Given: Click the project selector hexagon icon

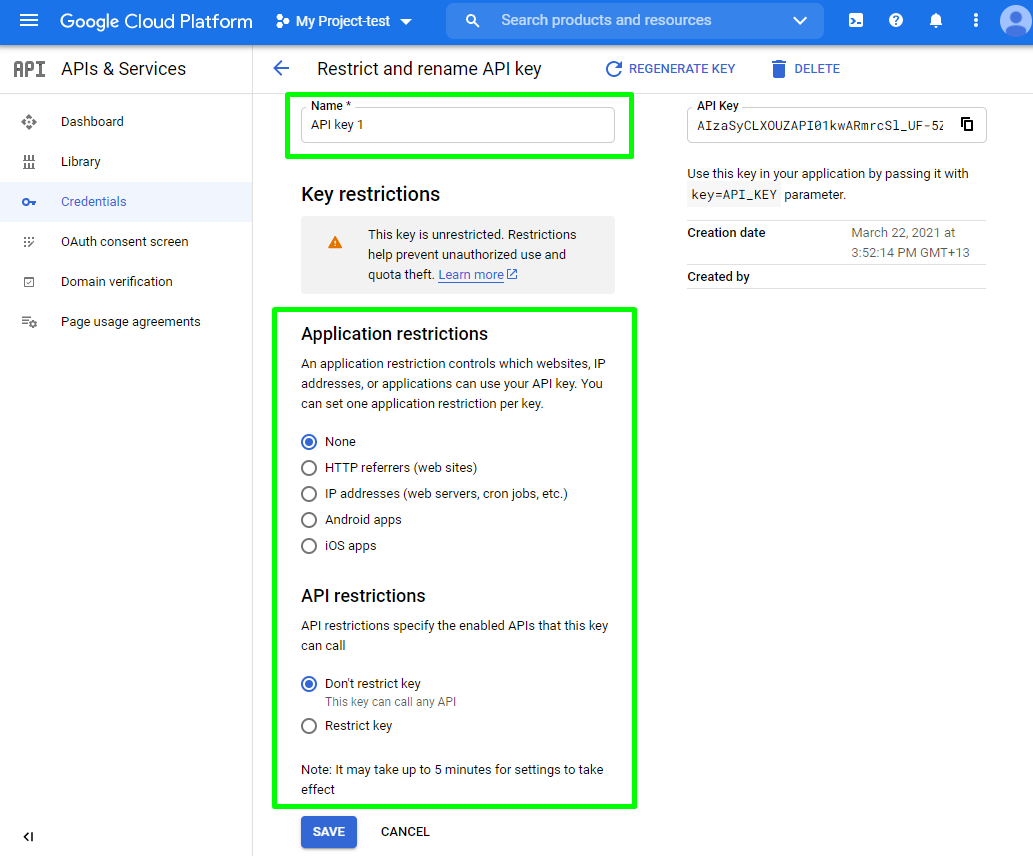Looking at the screenshot, I should (x=282, y=21).
